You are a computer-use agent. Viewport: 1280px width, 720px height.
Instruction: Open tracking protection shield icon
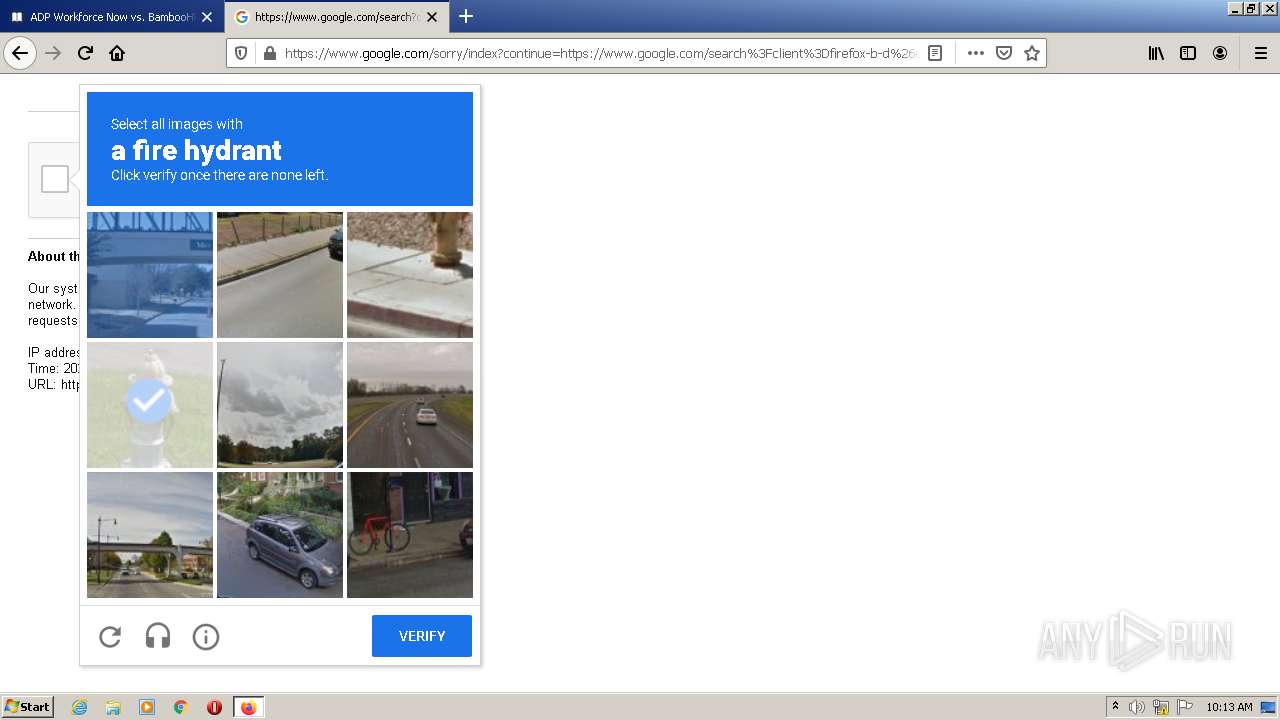pyautogui.click(x=242, y=53)
